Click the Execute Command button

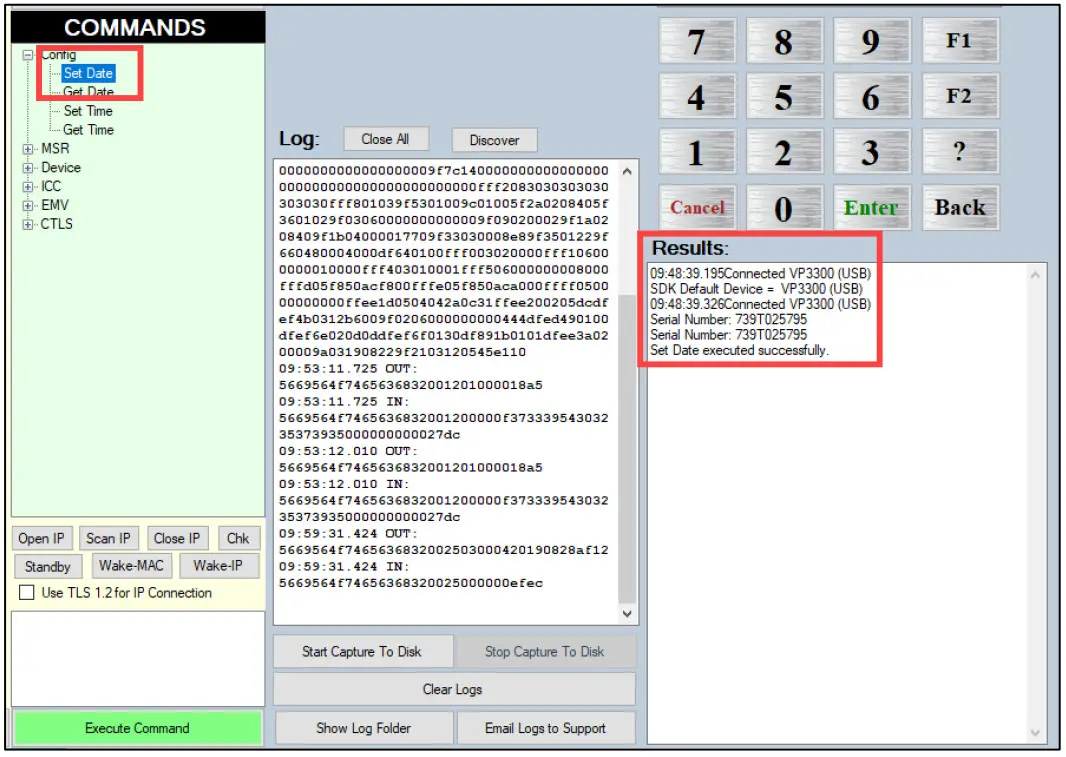pos(136,728)
